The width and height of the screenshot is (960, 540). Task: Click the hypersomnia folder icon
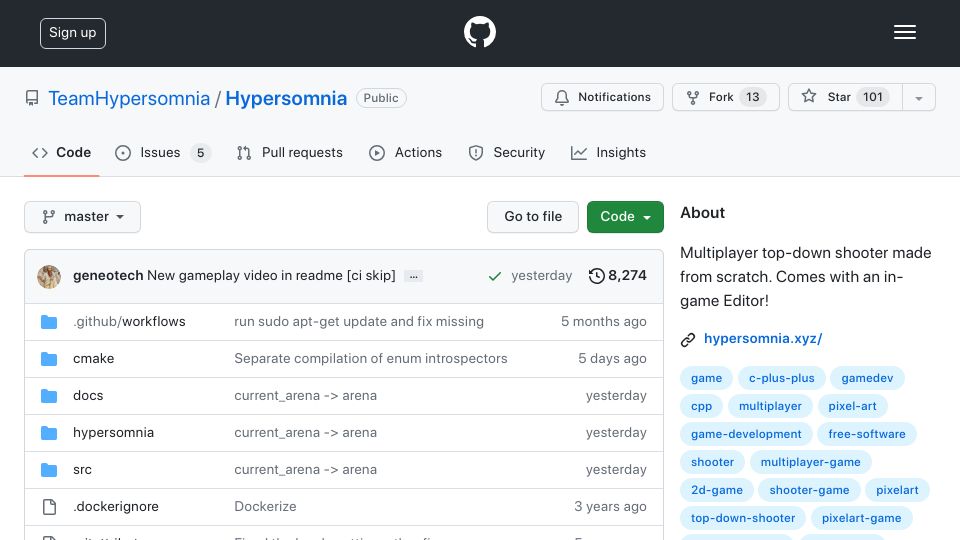coord(49,433)
